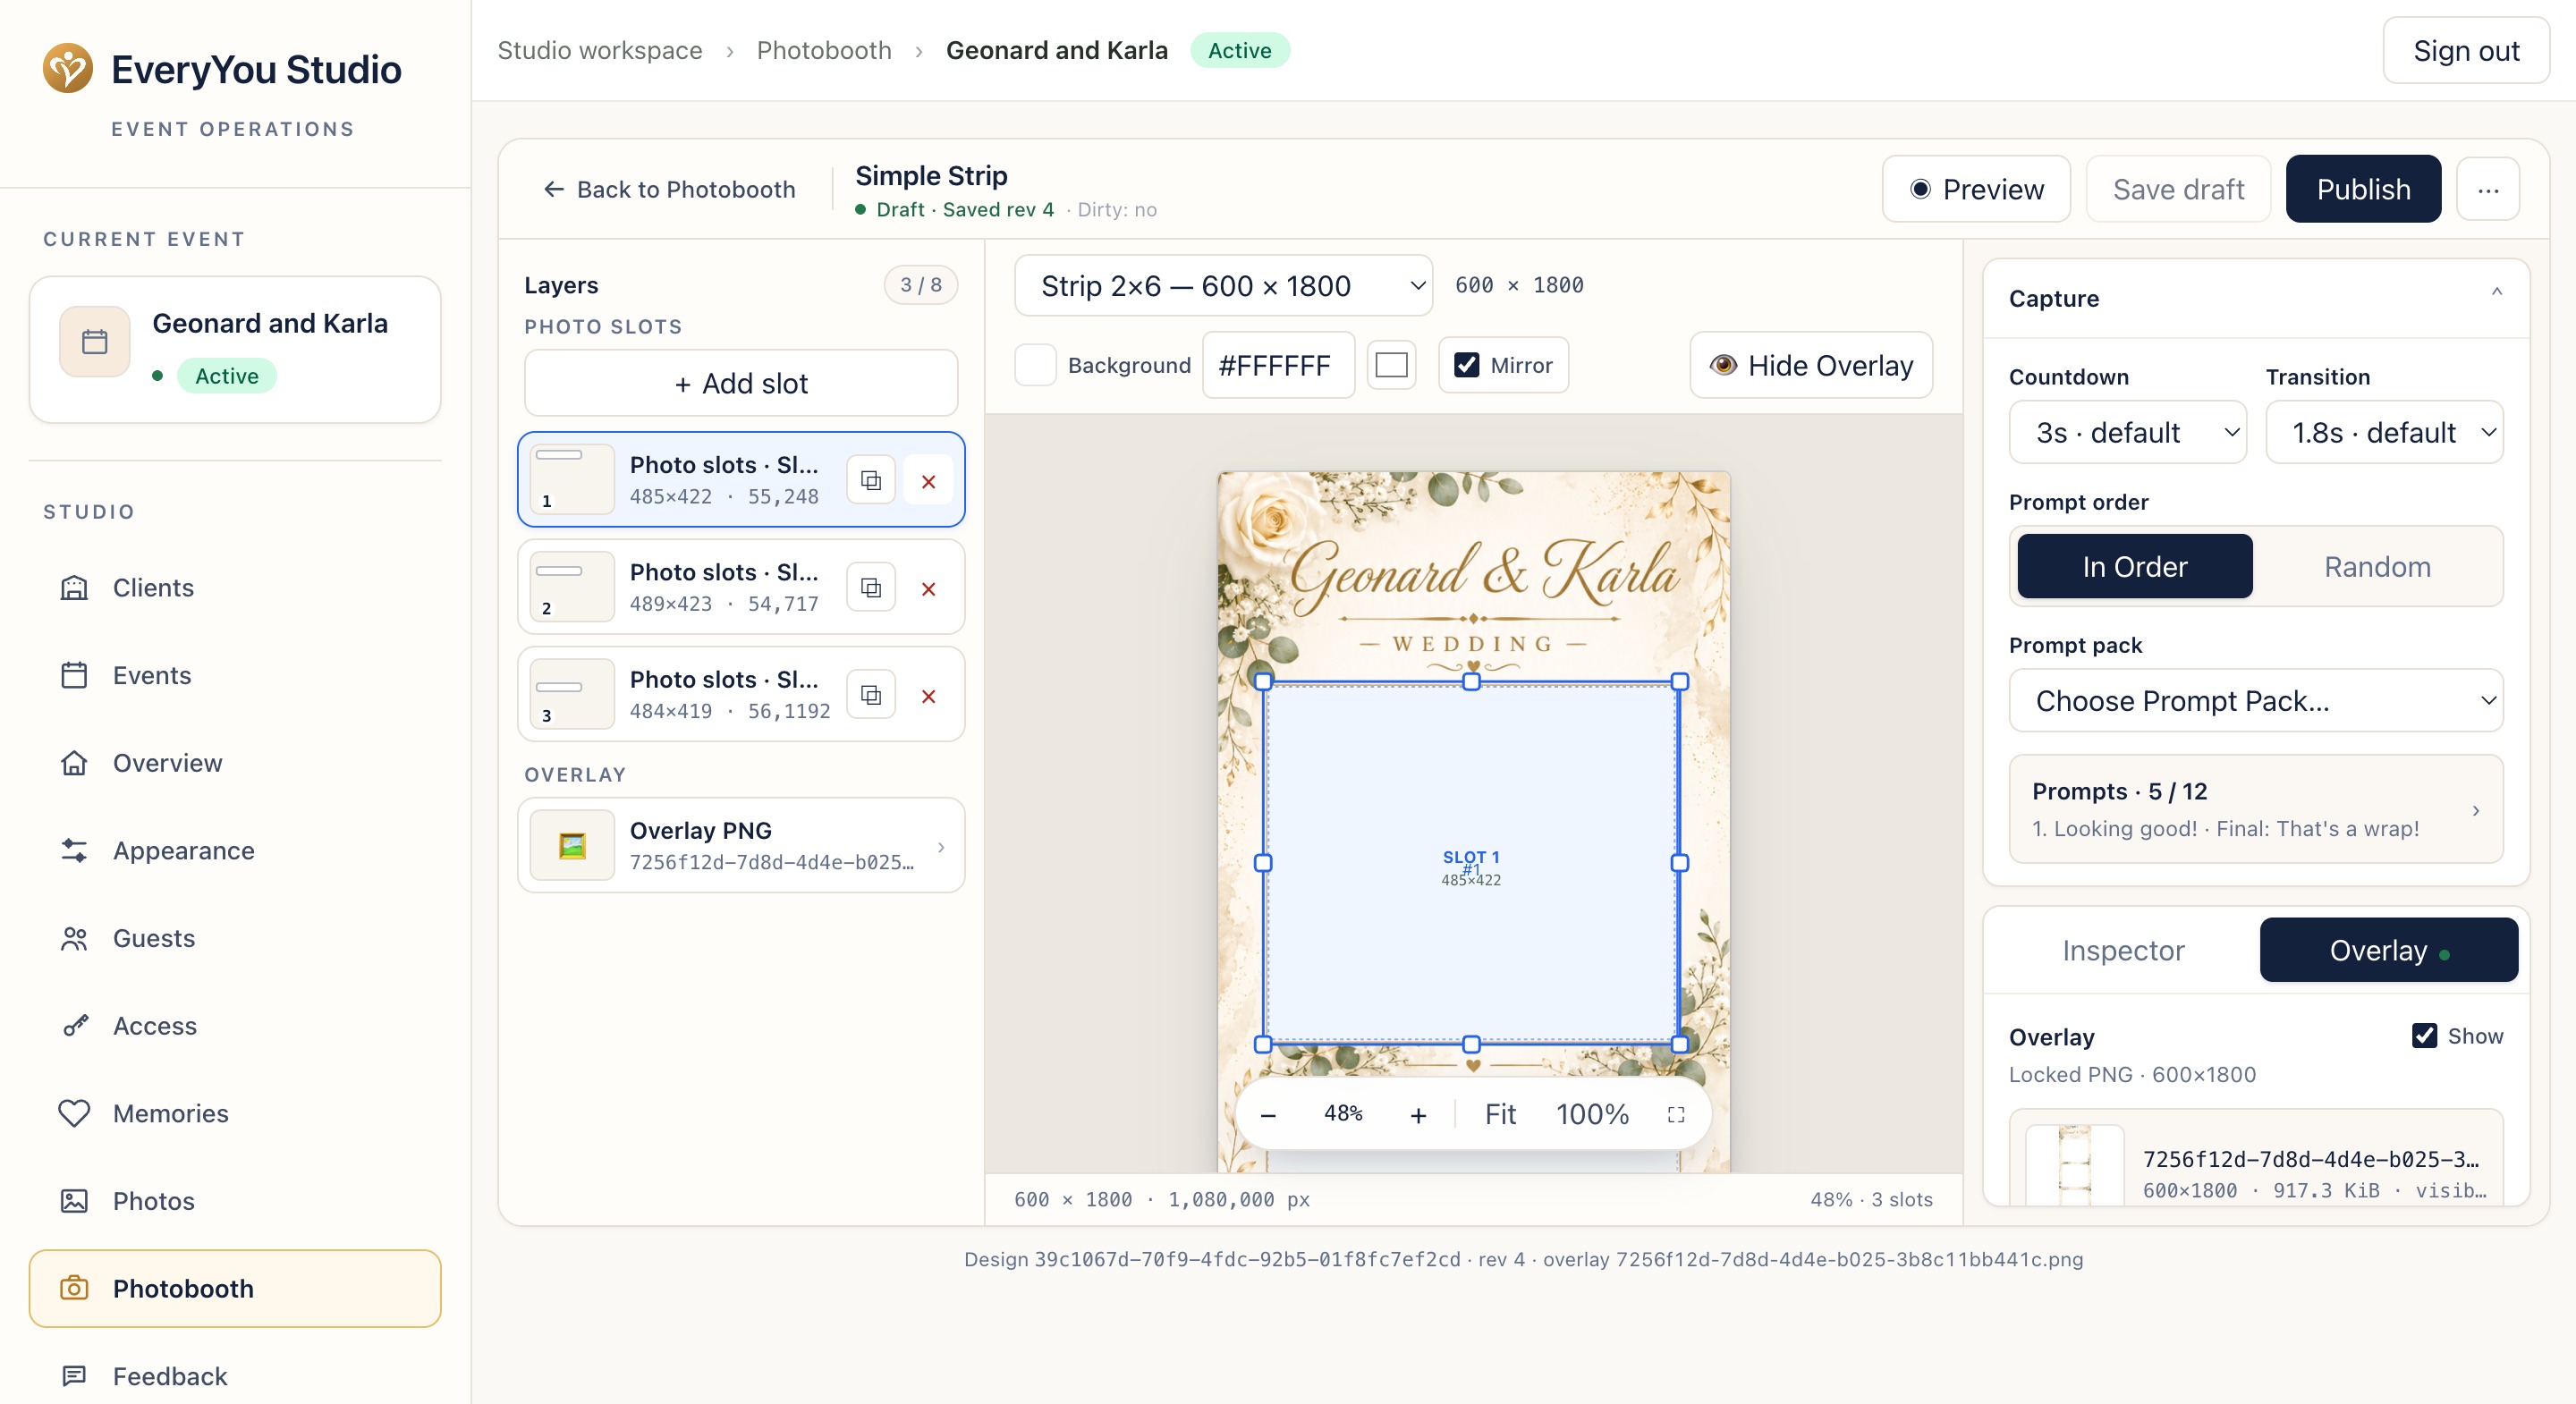Screen dimensions: 2576x1404
Task: Click the Feedback speech-bubble icon
Action: (x=74, y=1376)
